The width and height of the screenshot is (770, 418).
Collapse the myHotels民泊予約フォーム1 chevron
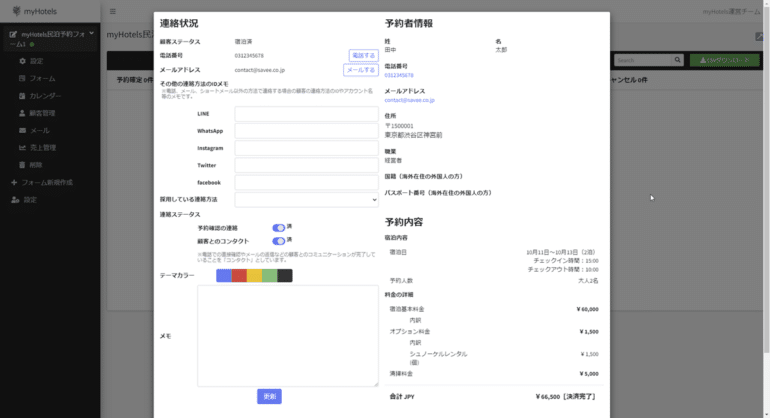(92, 33)
